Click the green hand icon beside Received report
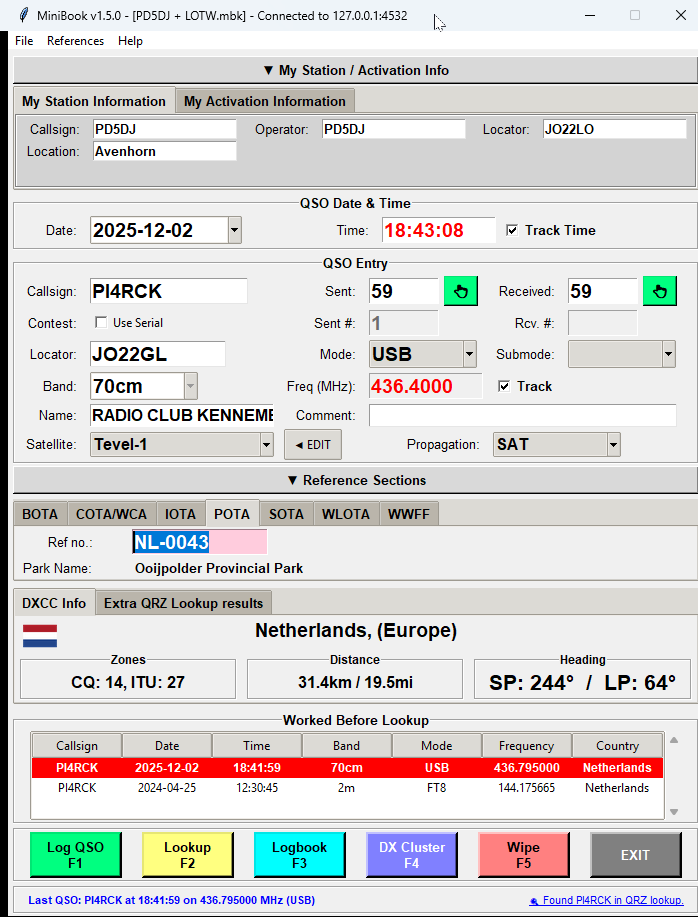The width and height of the screenshot is (698, 917). pos(660,292)
